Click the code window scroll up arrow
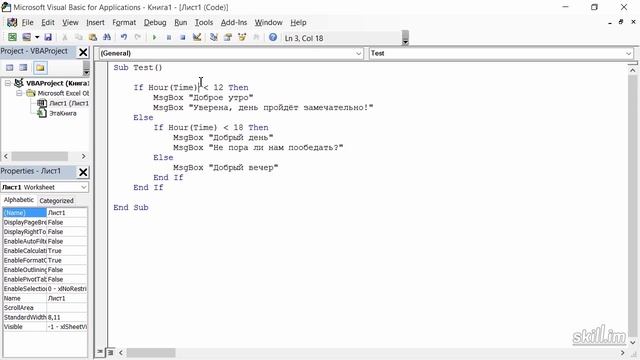 pyautogui.click(x=632, y=71)
